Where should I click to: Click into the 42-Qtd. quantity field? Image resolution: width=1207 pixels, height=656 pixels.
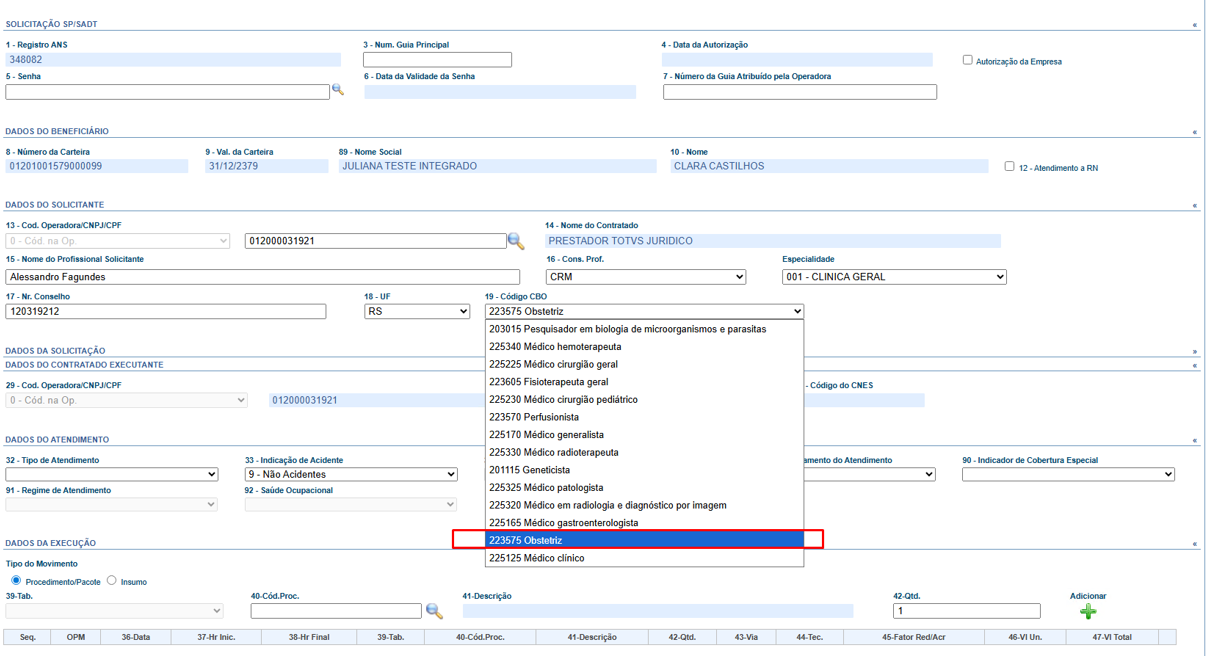tap(966, 611)
